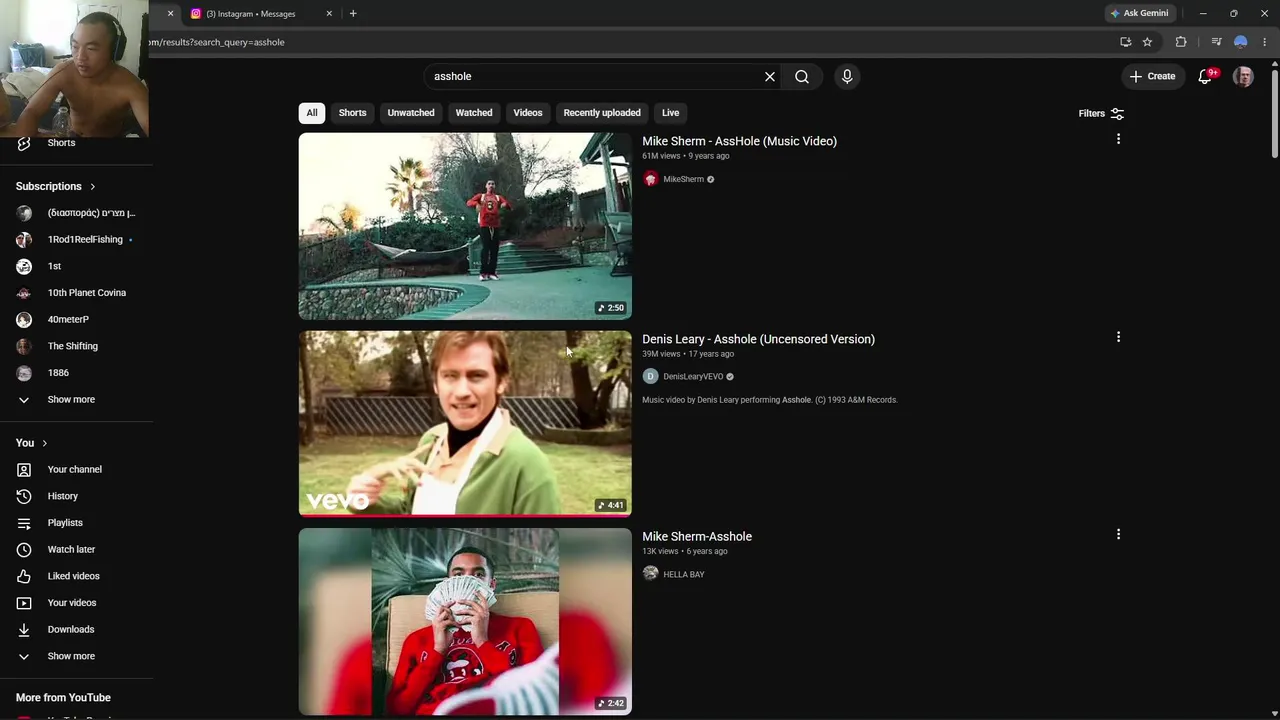Select the All filter chip
Image resolution: width=1280 pixels, height=720 pixels.
[312, 113]
